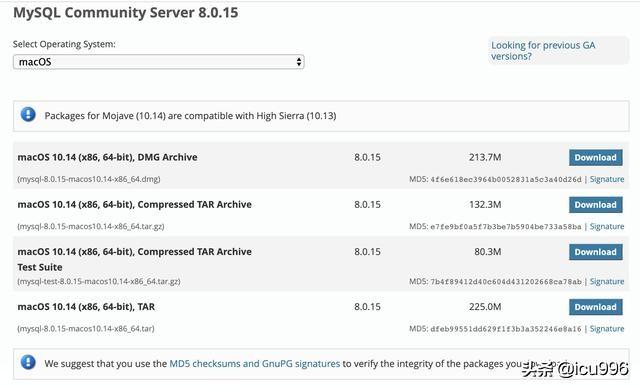Select filename (mysql-8.0.15-macos10.14-x86_64.tar)

coord(86,329)
